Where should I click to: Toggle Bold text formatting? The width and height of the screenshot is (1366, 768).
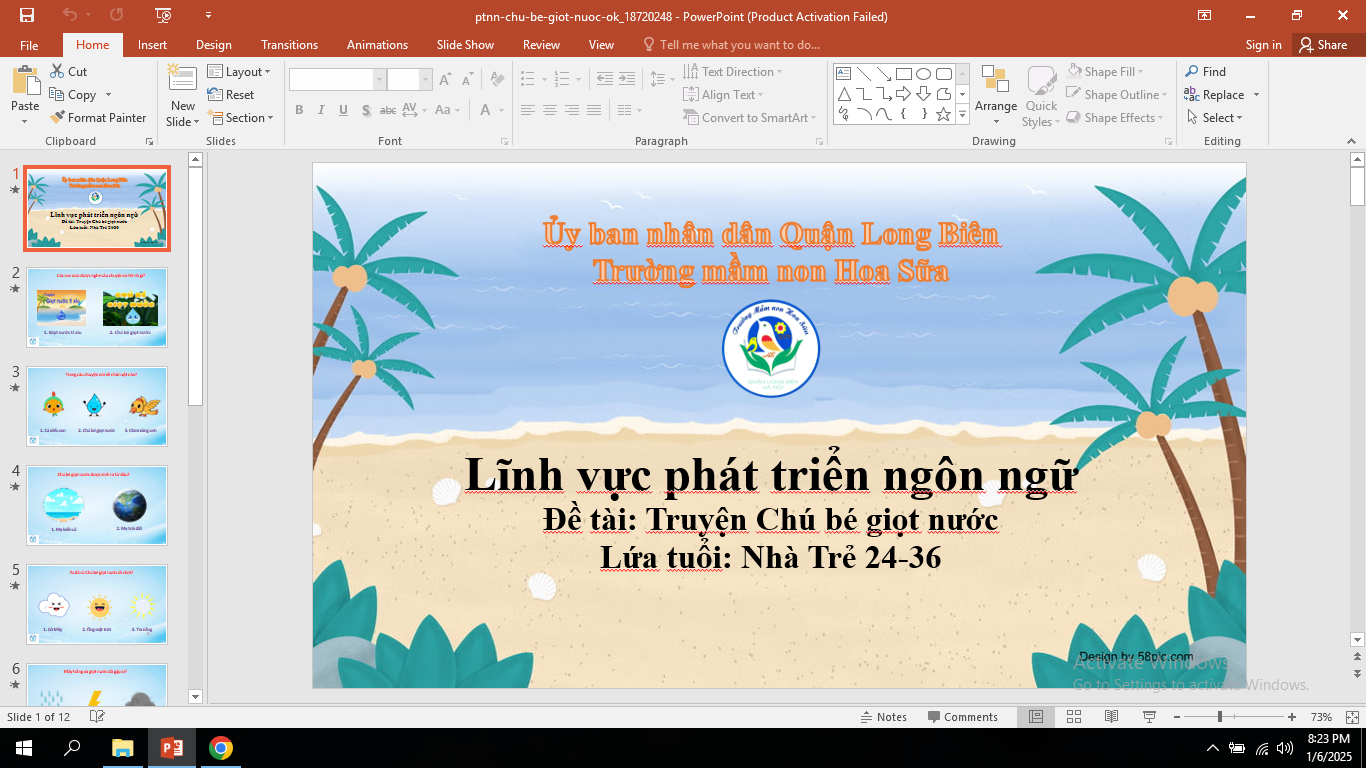[299, 110]
